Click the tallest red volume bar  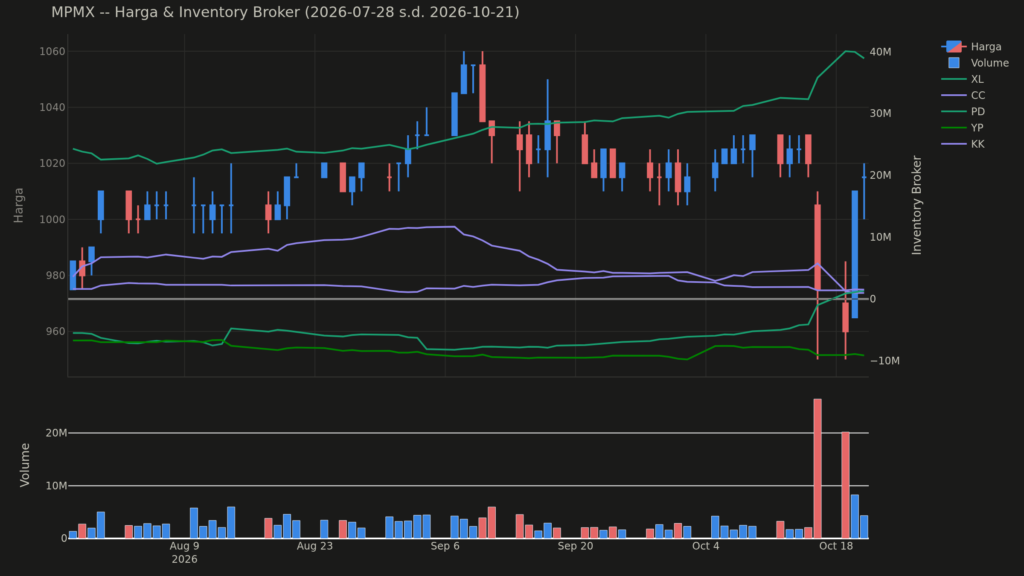[818, 468]
